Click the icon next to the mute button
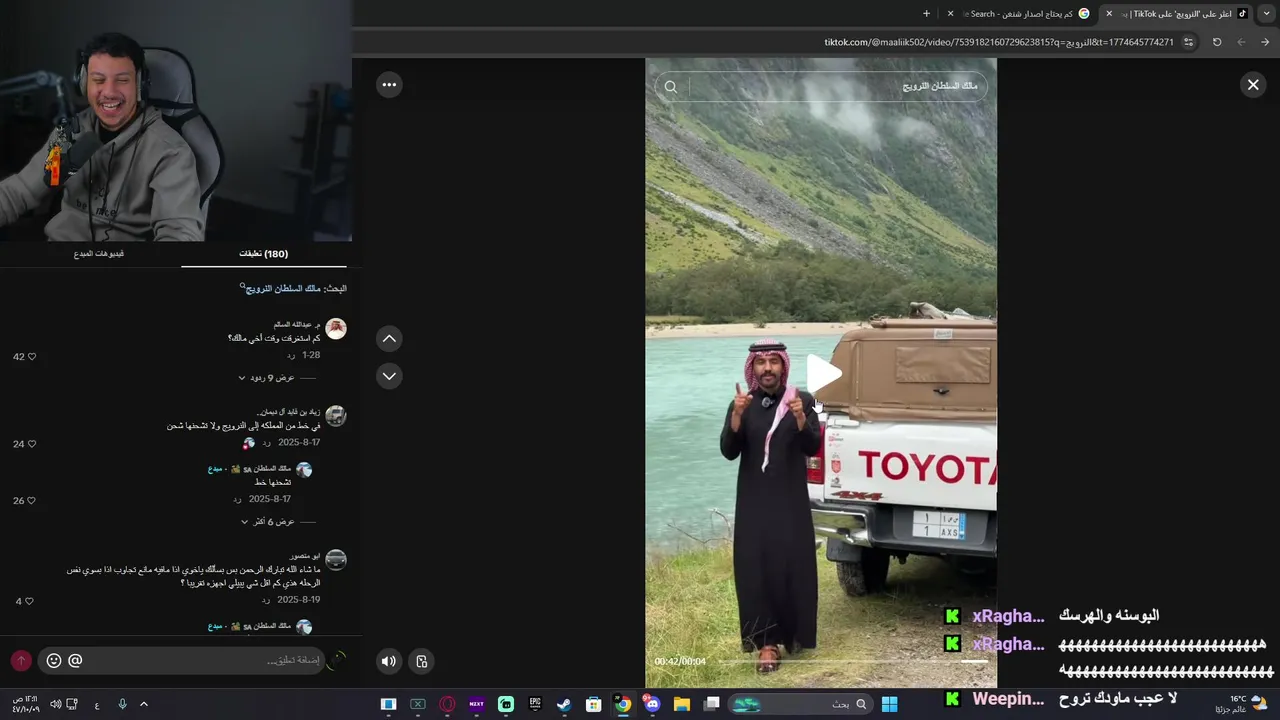Image resolution: width=1280 pixels, height=720 pixels. coord(422,661)
